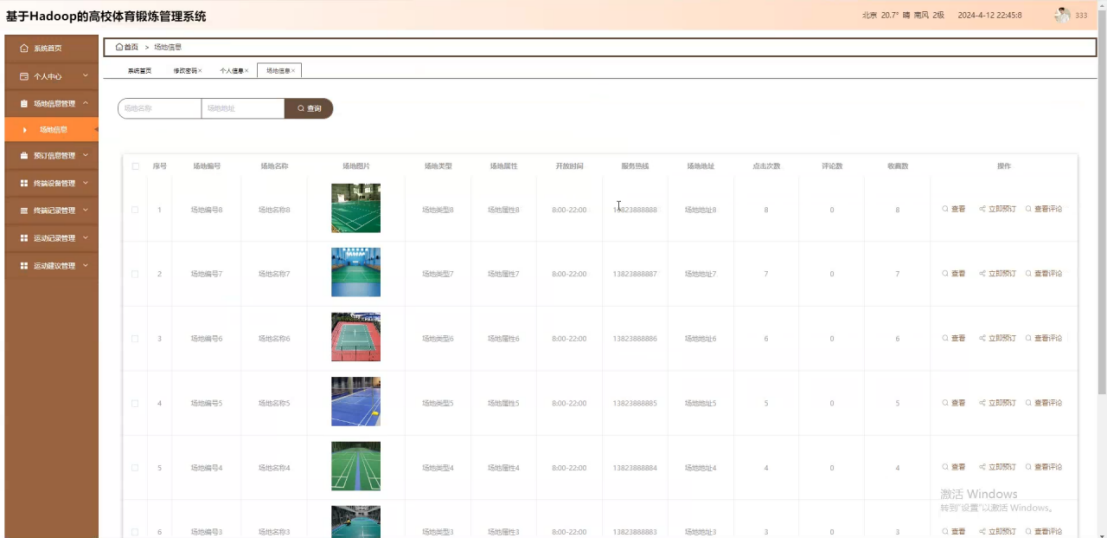Click share icon of 立即预订 in row 场地编号8
The image size is (1108, 538).
point(982,209)
